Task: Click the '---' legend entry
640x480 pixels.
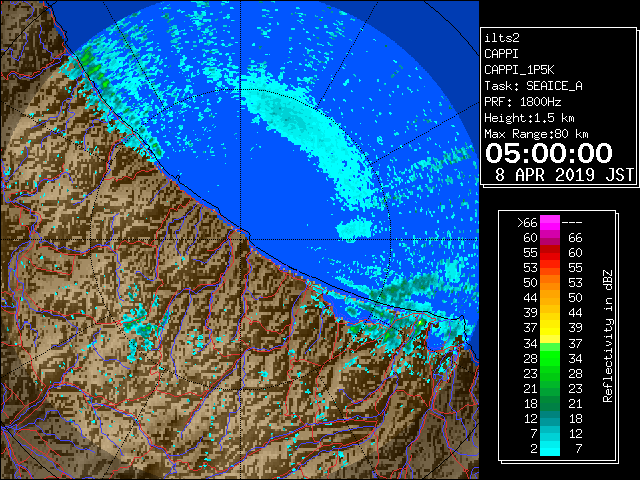Action: point(572,223)
